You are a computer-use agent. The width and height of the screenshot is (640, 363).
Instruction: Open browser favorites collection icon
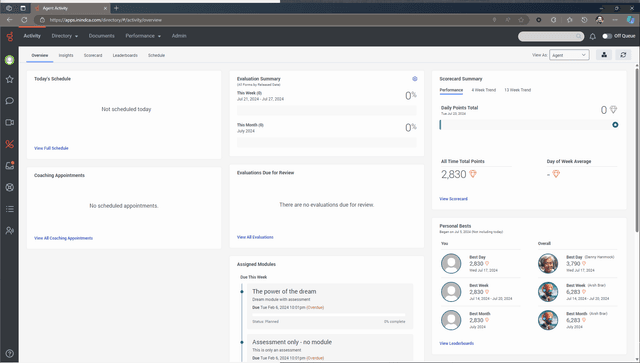569,20
